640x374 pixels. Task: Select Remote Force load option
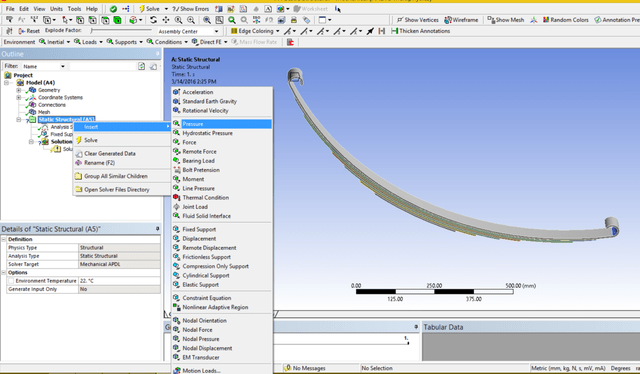coord(222,151)
